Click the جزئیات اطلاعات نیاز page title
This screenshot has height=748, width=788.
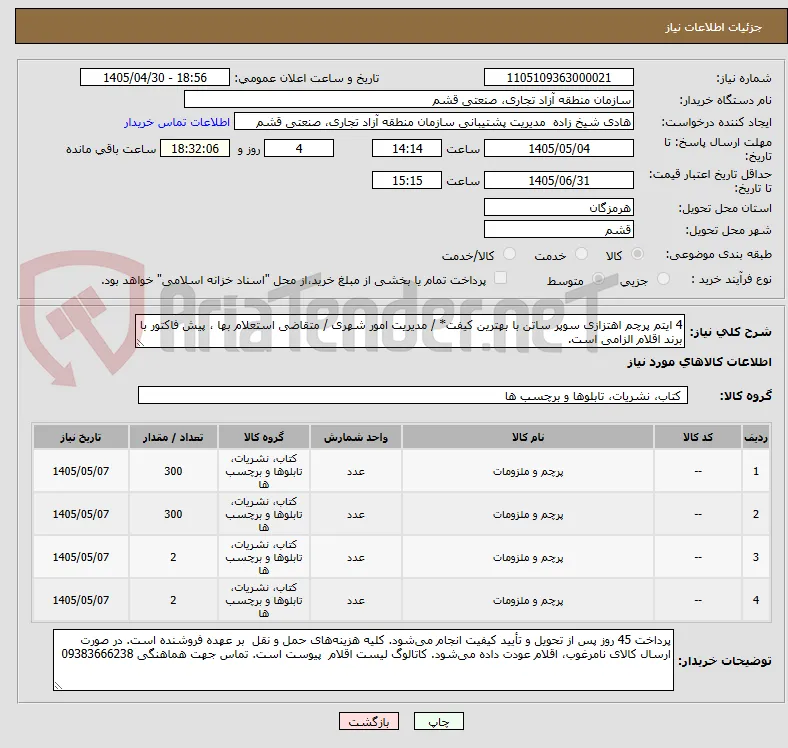click(714, 27)
